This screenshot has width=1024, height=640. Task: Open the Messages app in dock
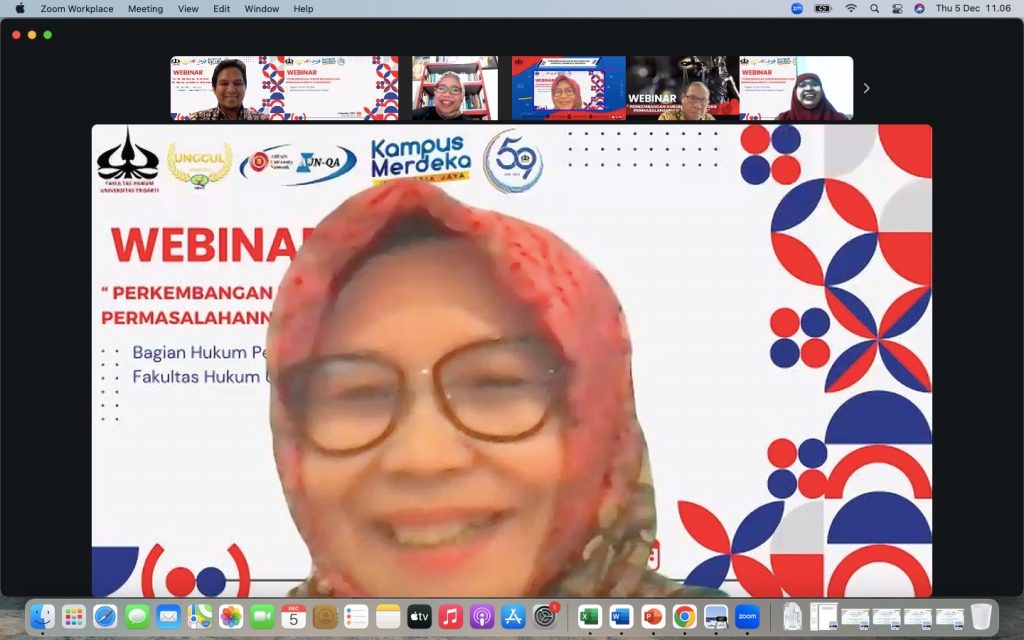tap(137, 616)
